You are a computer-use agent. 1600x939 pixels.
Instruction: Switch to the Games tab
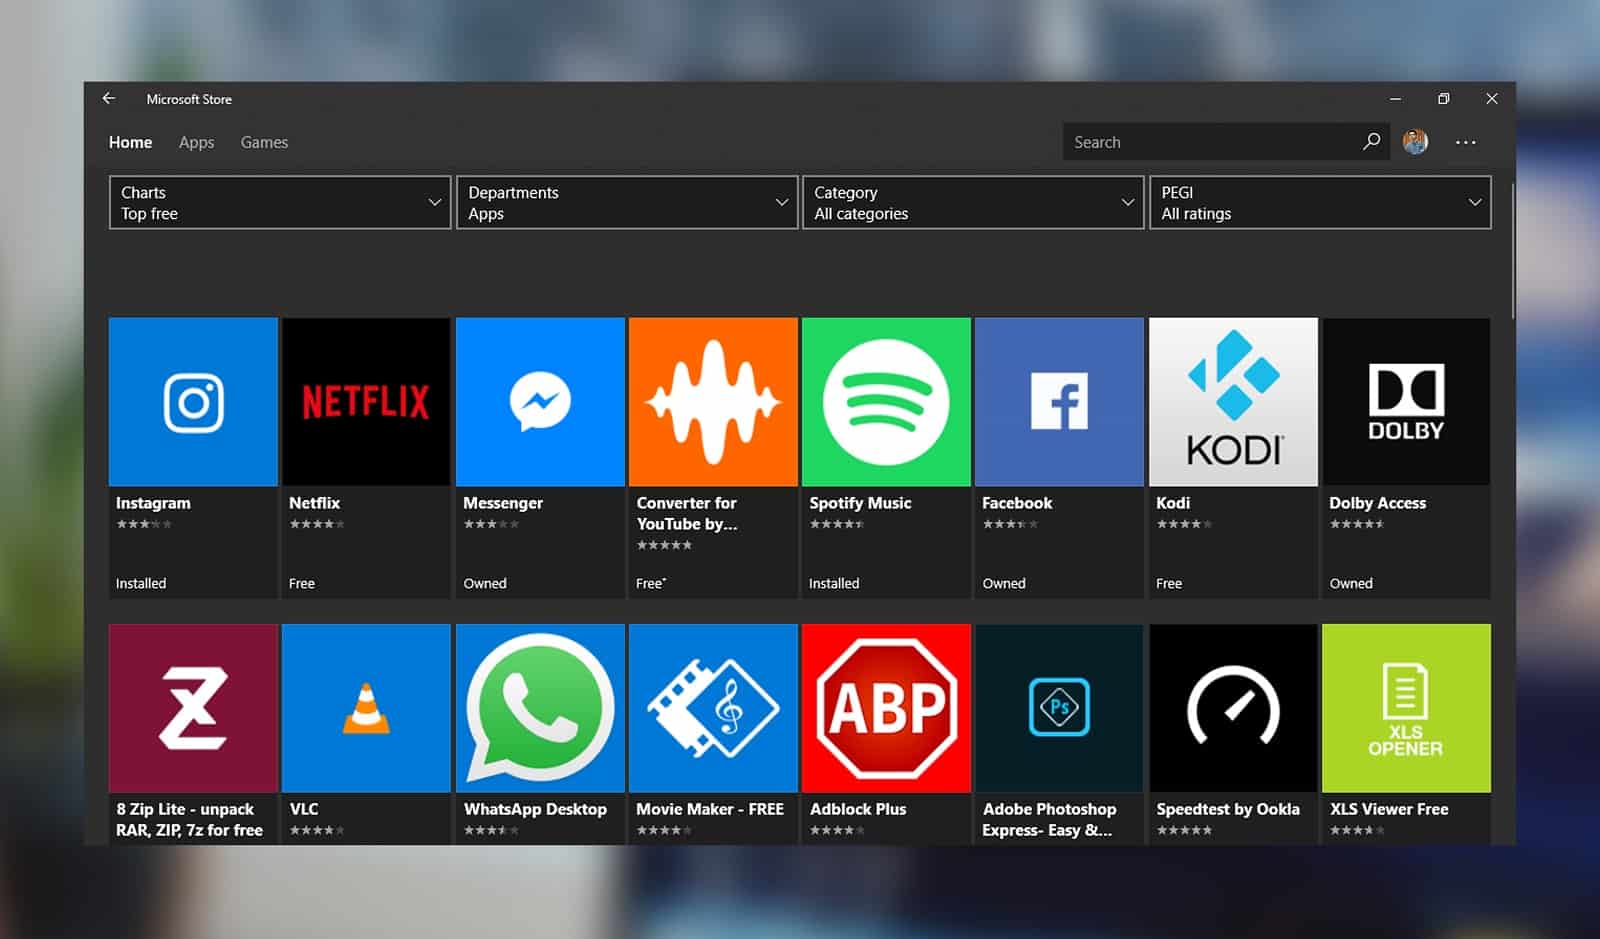264,142
